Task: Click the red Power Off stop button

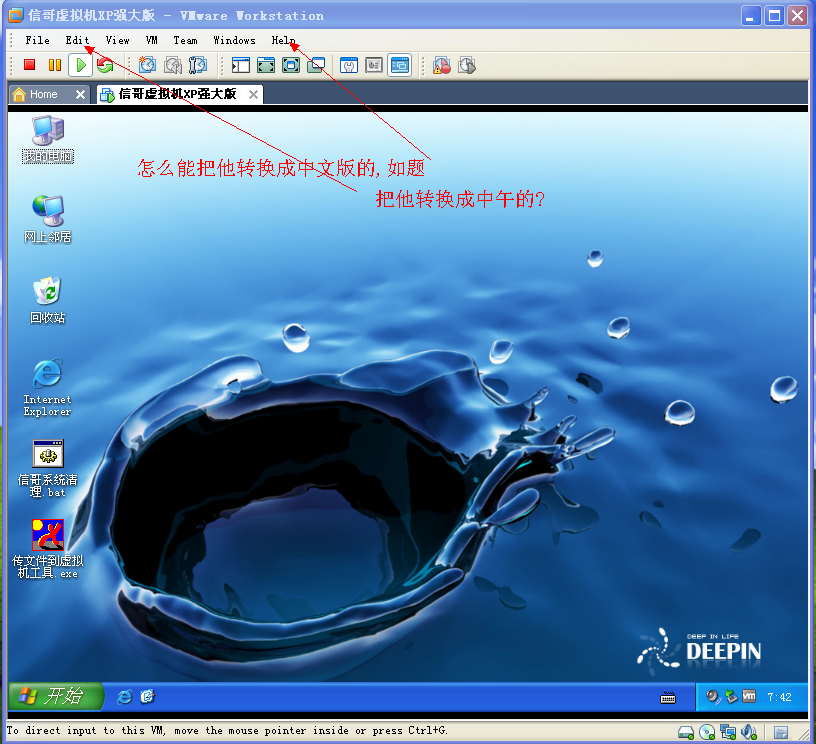Action: pos(29,65)
